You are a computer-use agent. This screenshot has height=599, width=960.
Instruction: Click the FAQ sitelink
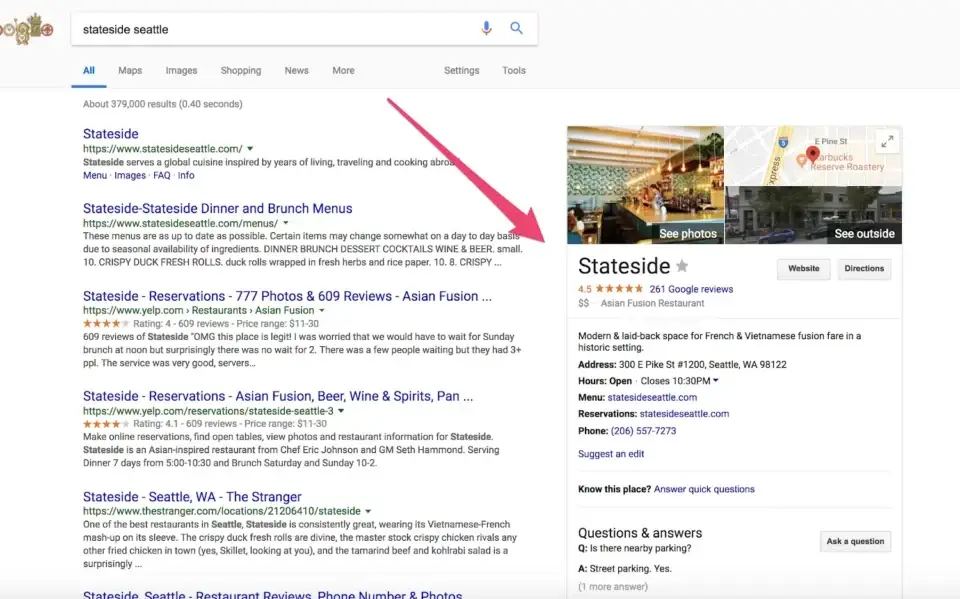tap(162, 175)
